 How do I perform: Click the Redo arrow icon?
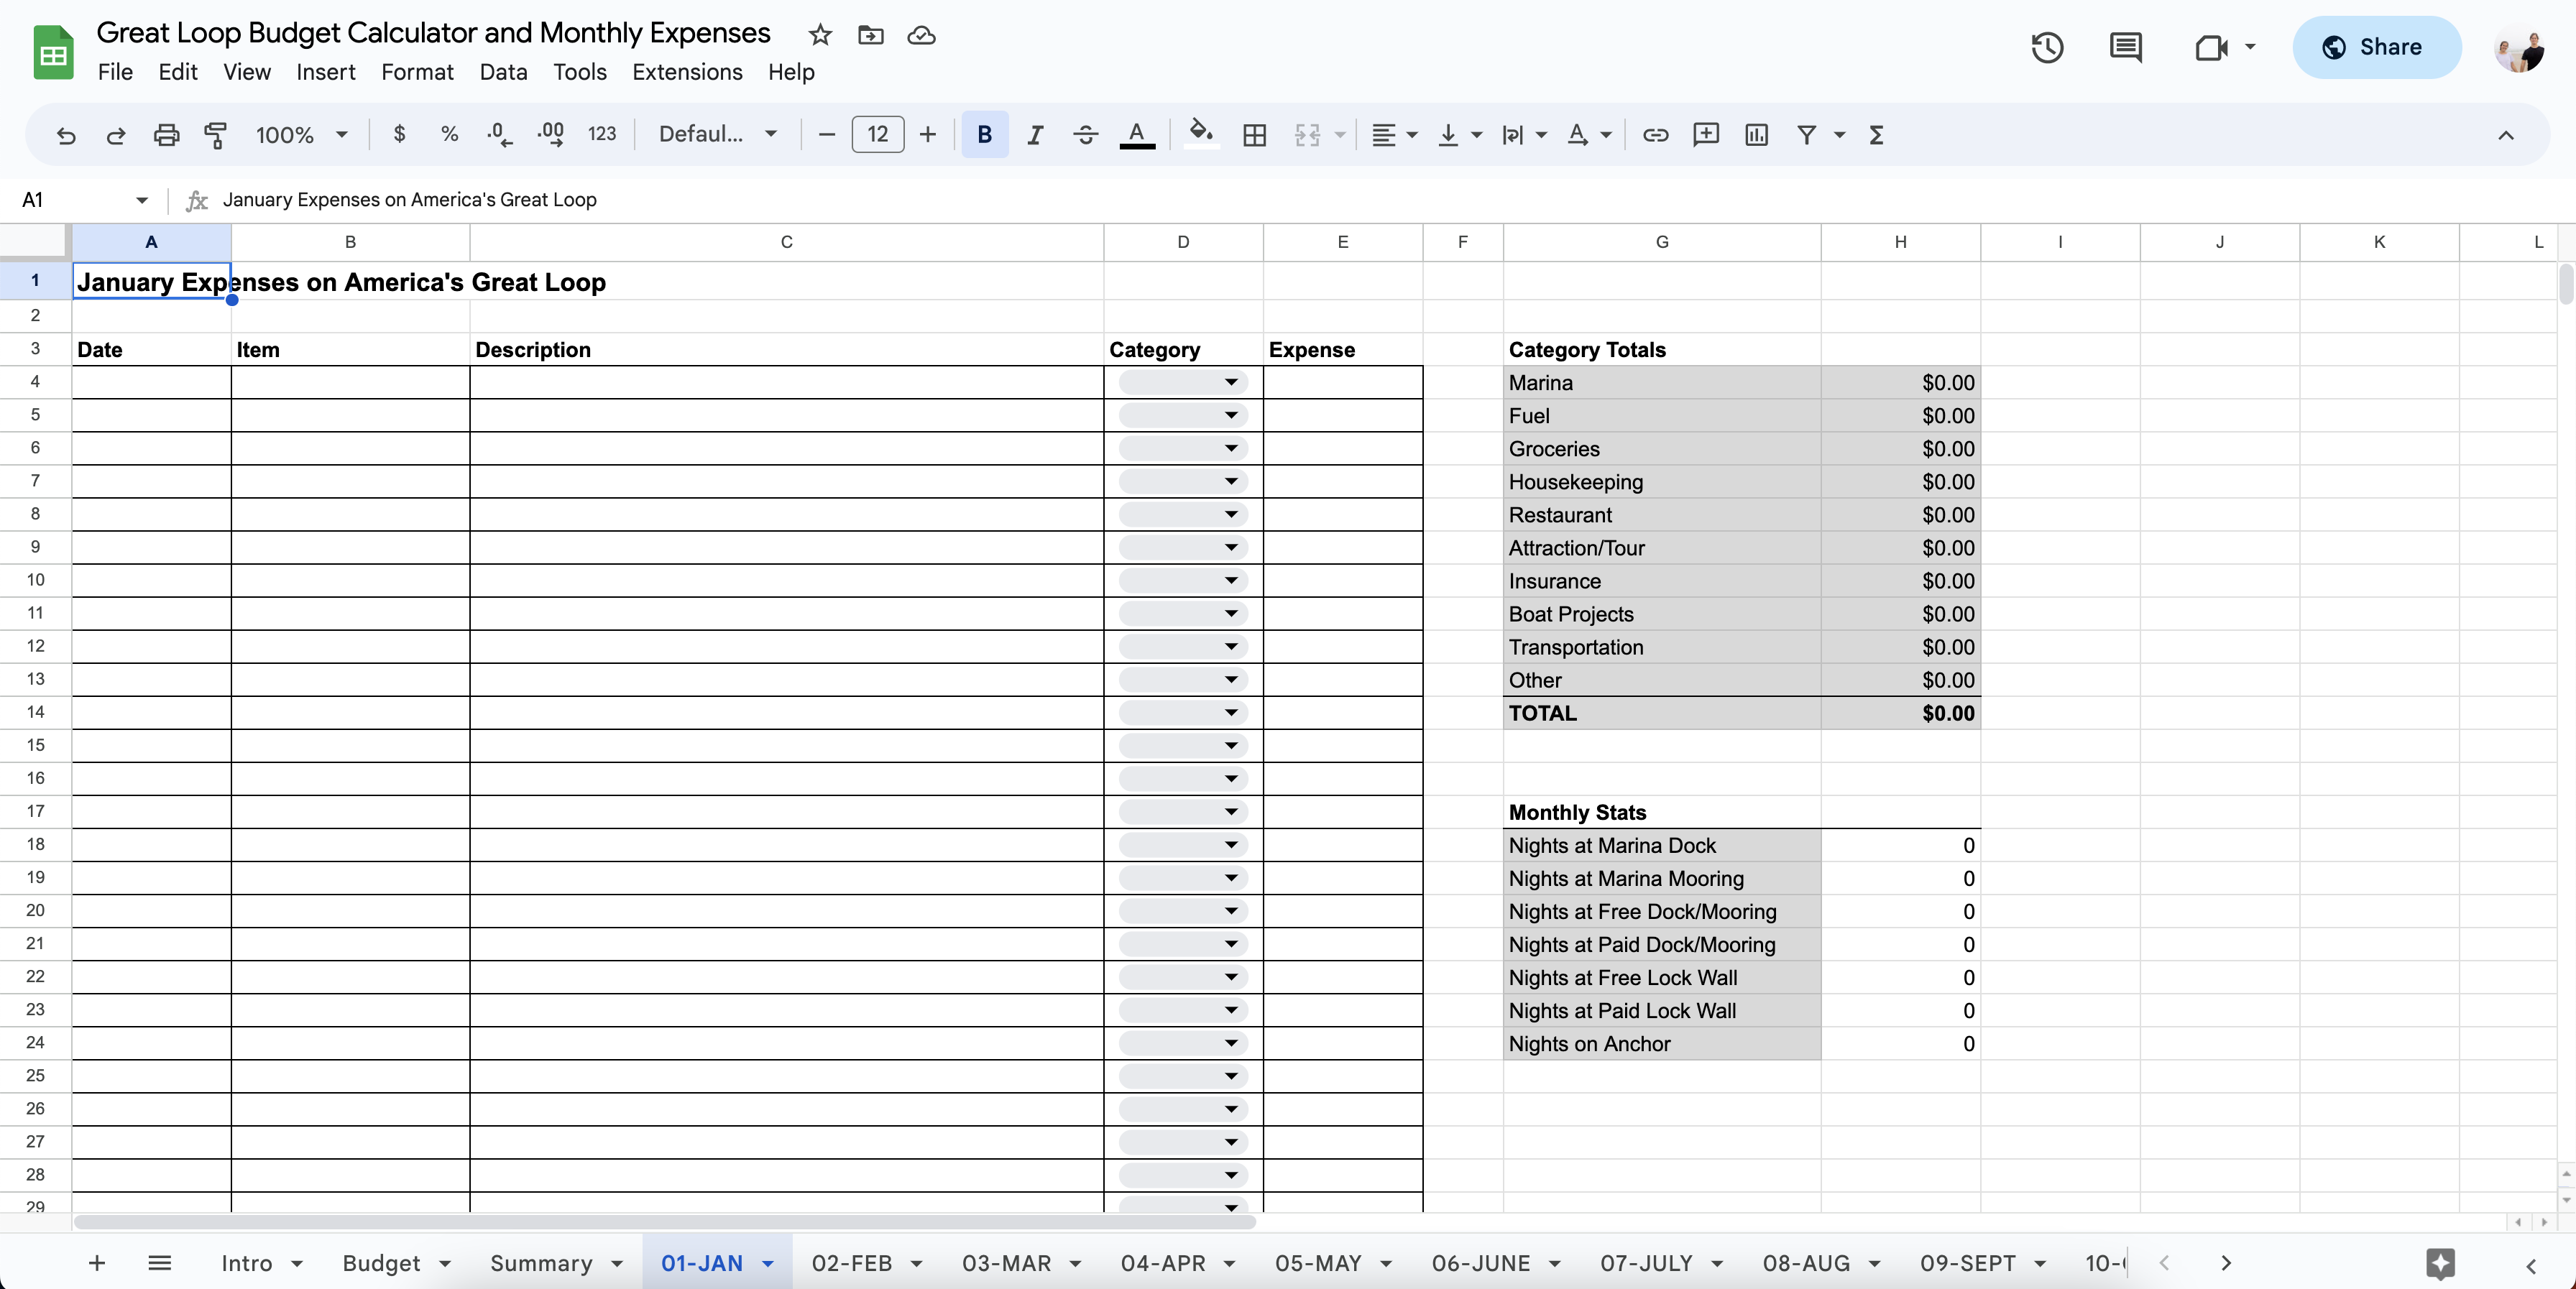point(116,135)
